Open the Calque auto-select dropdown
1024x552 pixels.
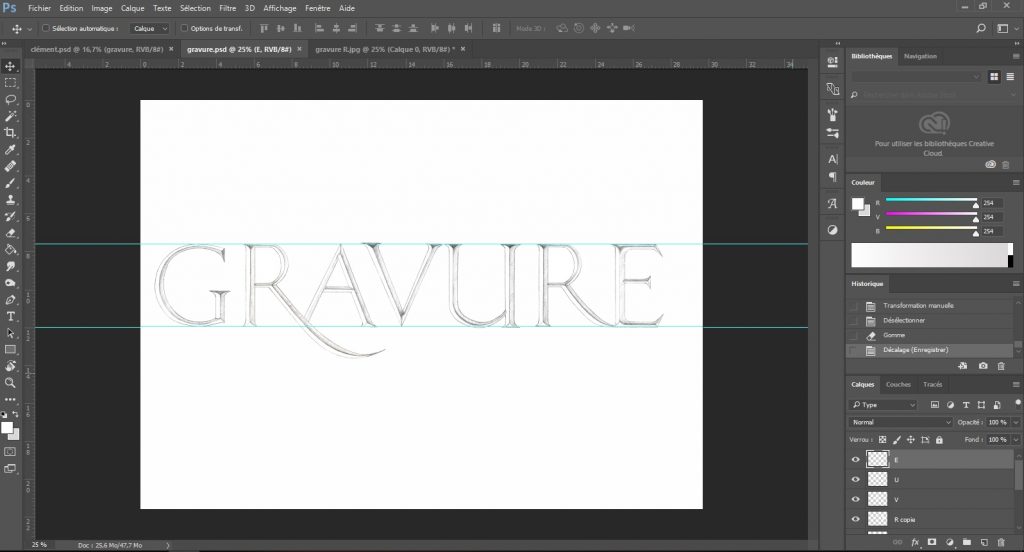149,28
